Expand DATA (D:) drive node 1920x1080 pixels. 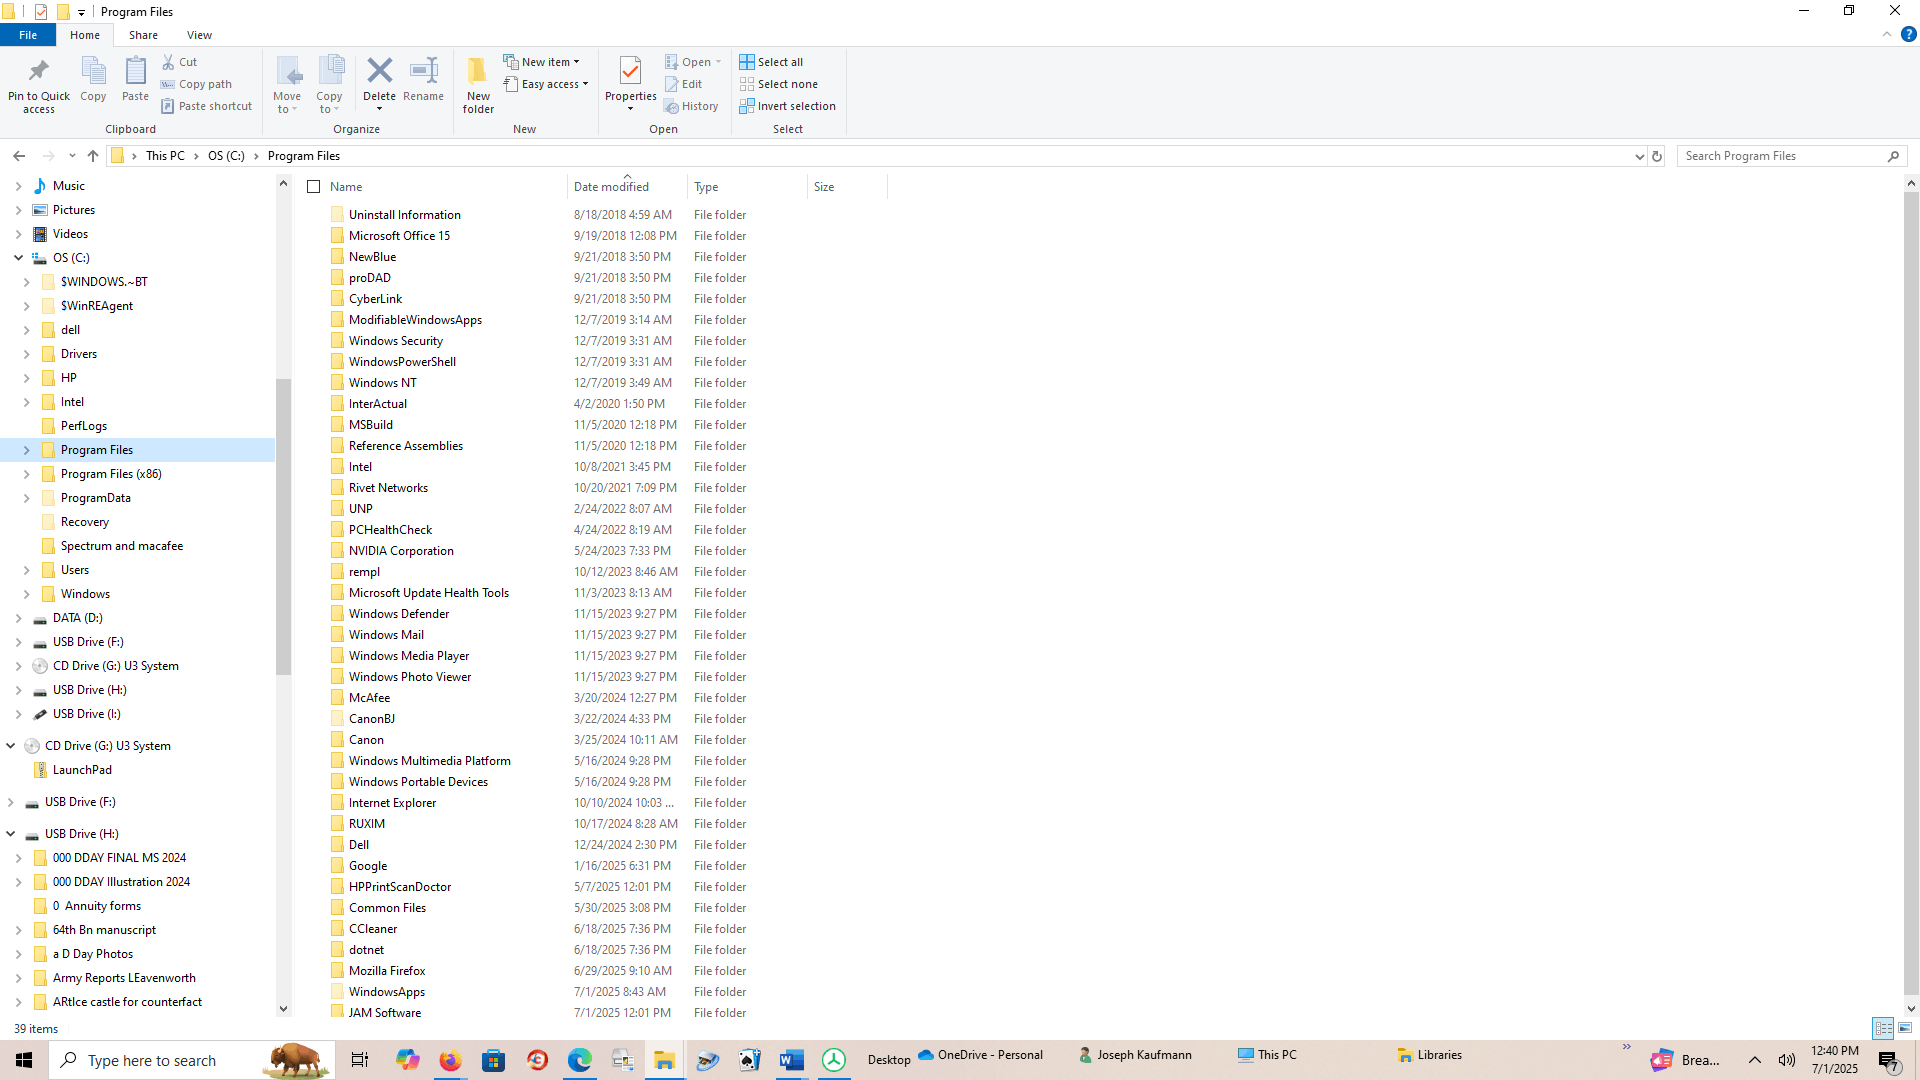pos(19,618)
